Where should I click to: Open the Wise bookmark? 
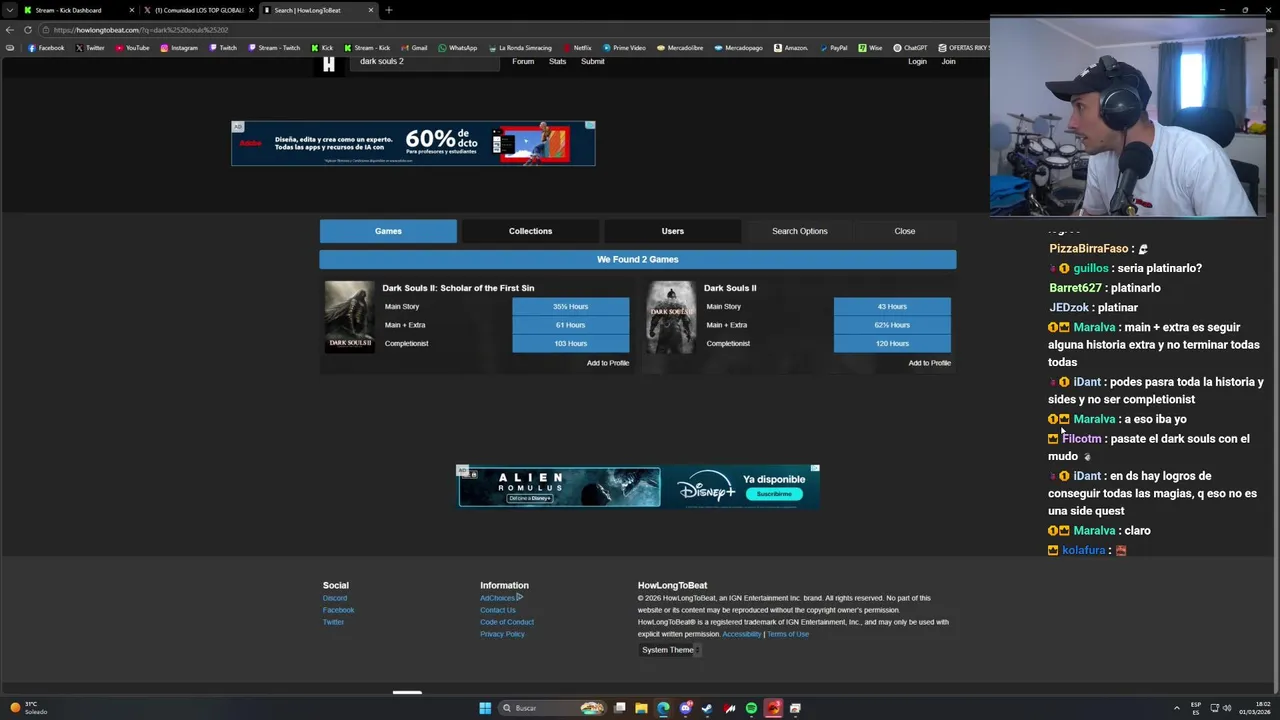[870, 48]
